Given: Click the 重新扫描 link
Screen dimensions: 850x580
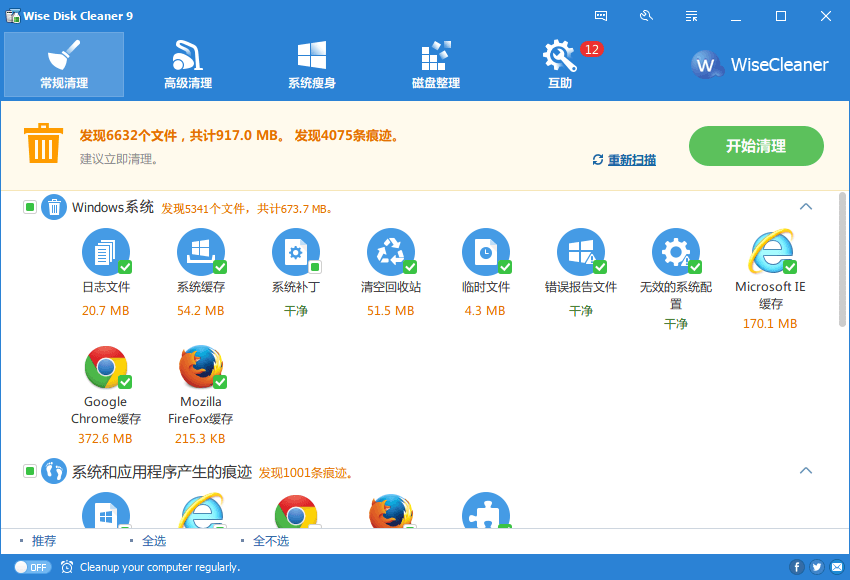Looking at the screenshot, I should [x=632, y=160].
